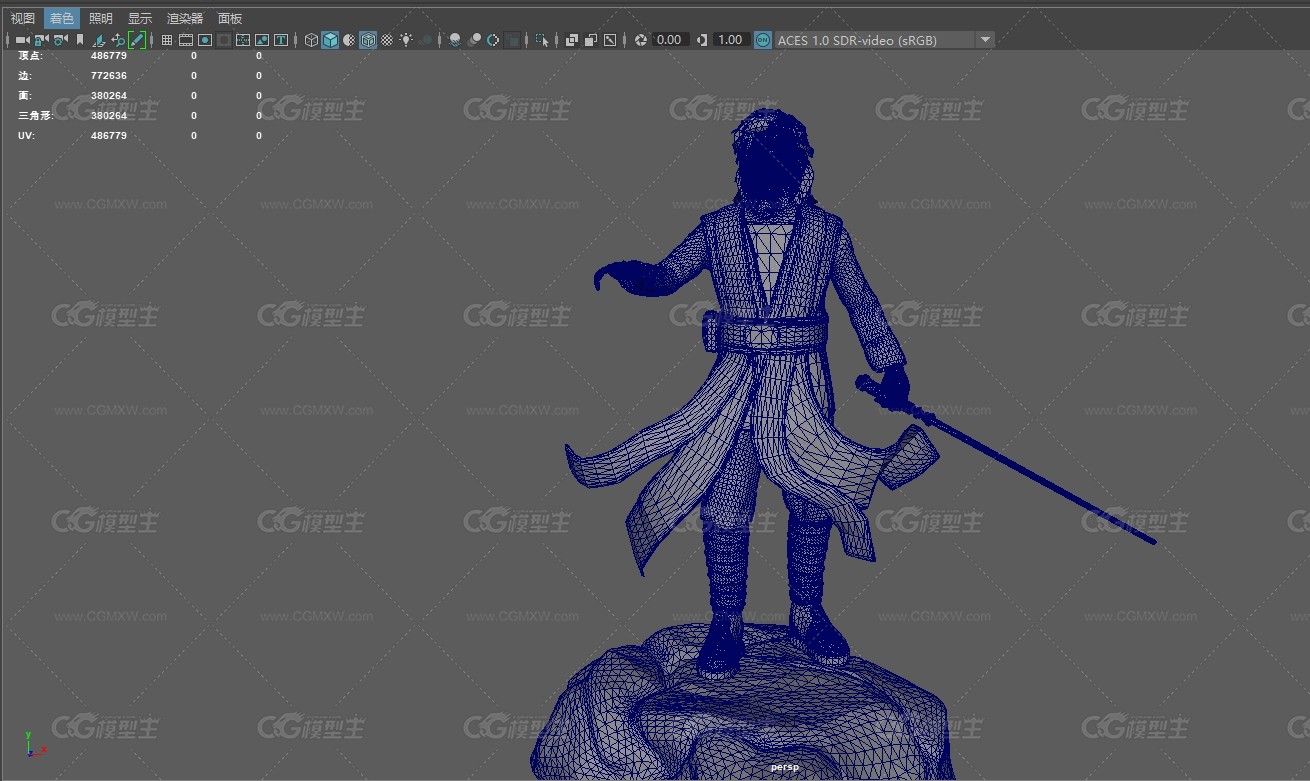Open the 渲染器 renderer menu
Screen dimensions: 1310x781
185,18
